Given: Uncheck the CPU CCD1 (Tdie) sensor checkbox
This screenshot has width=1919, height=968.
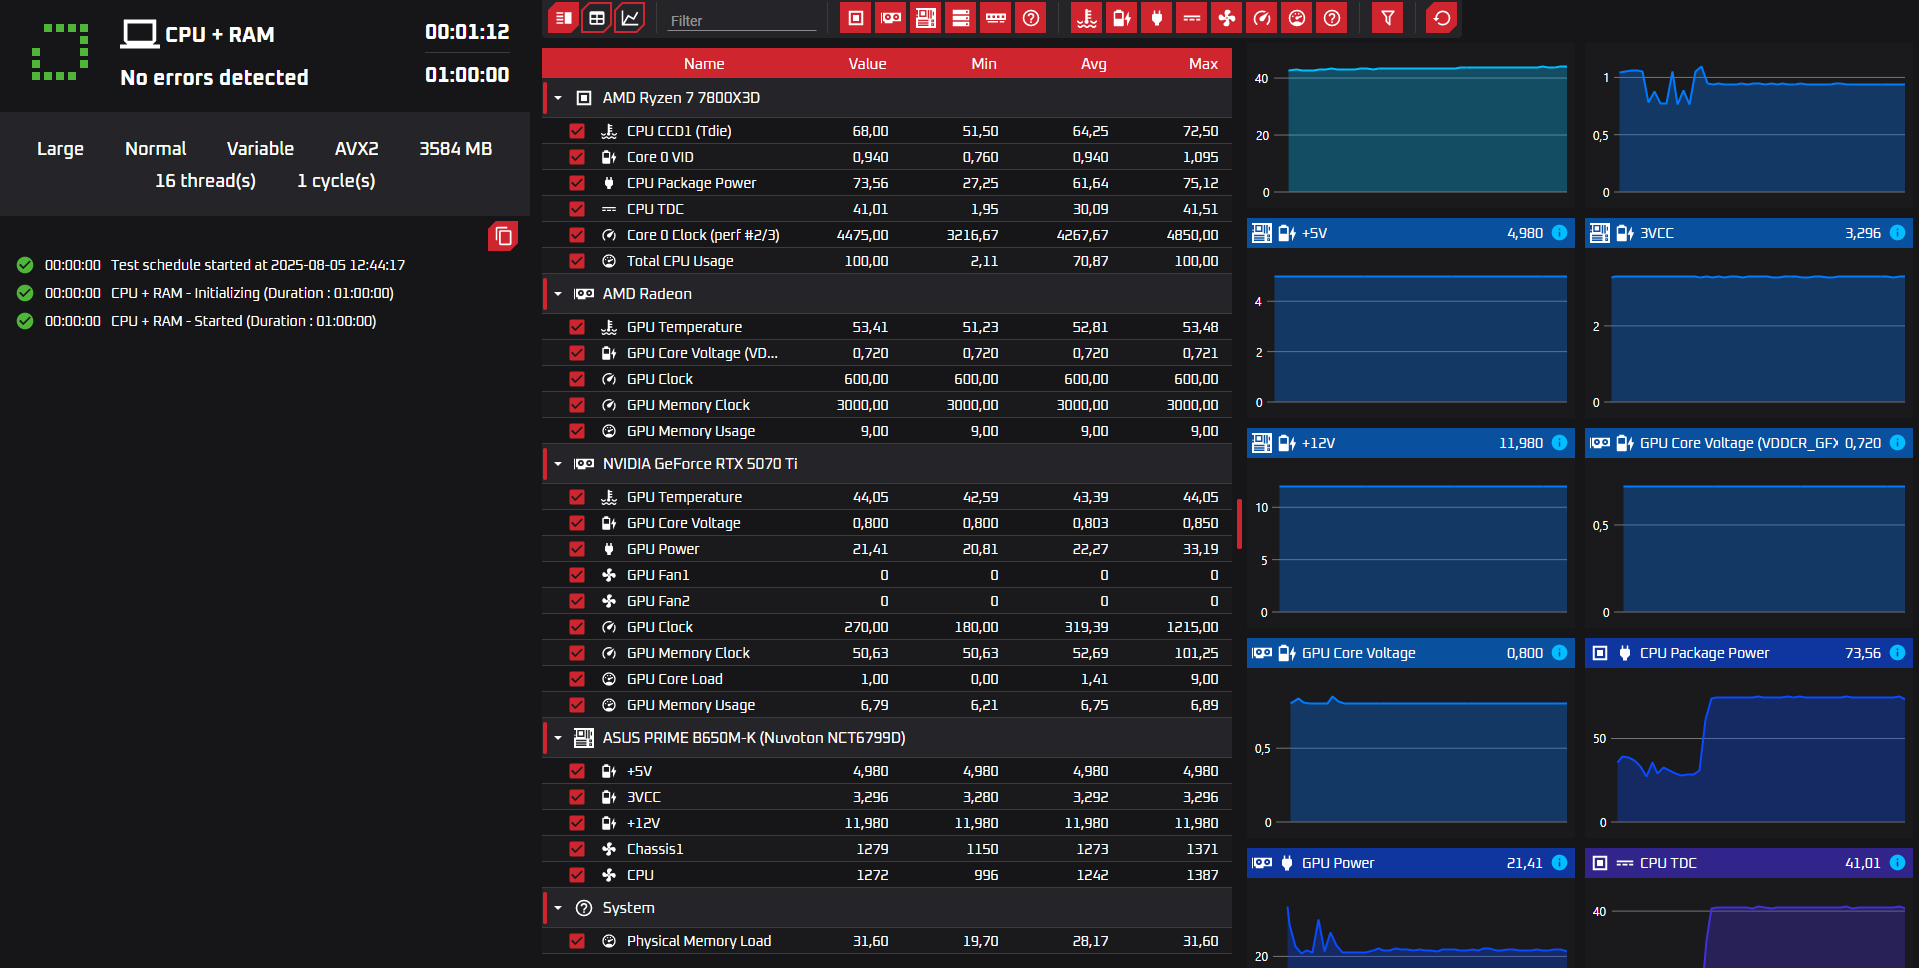Looking at the screenshot, I should (577, 131).
